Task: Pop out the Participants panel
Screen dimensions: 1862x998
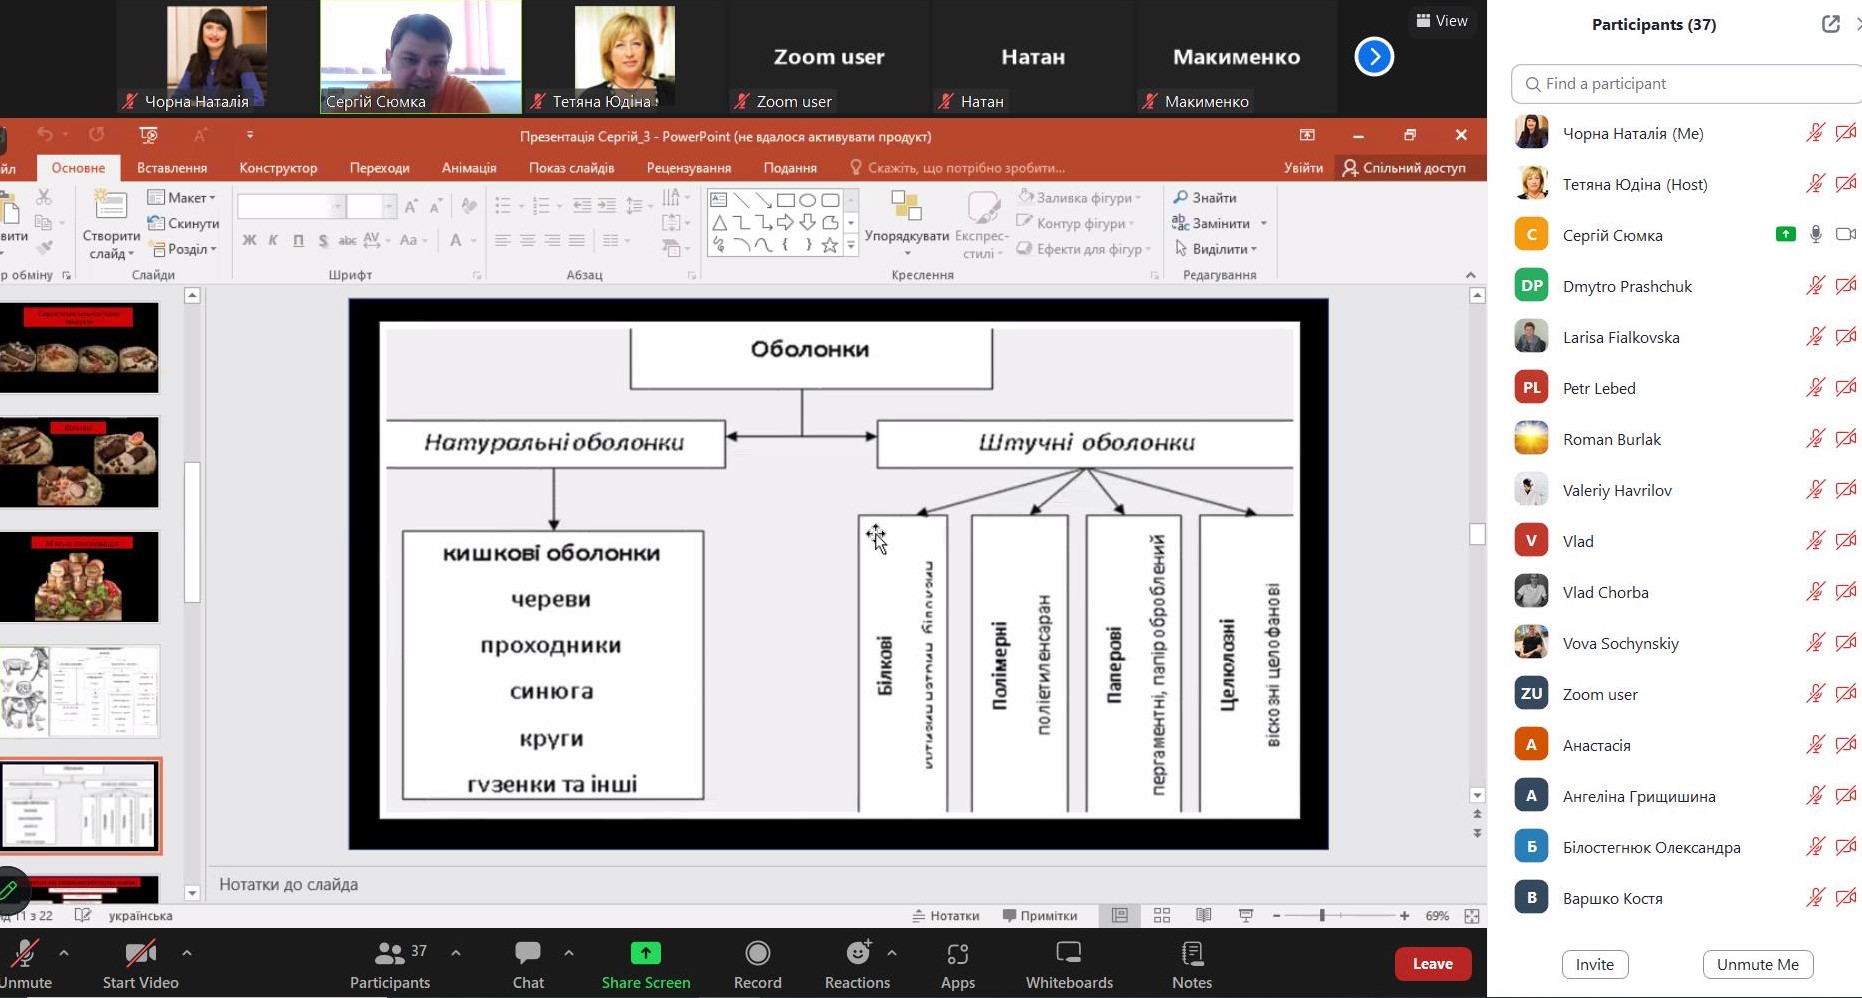Action: click(x=1830, y=25)
